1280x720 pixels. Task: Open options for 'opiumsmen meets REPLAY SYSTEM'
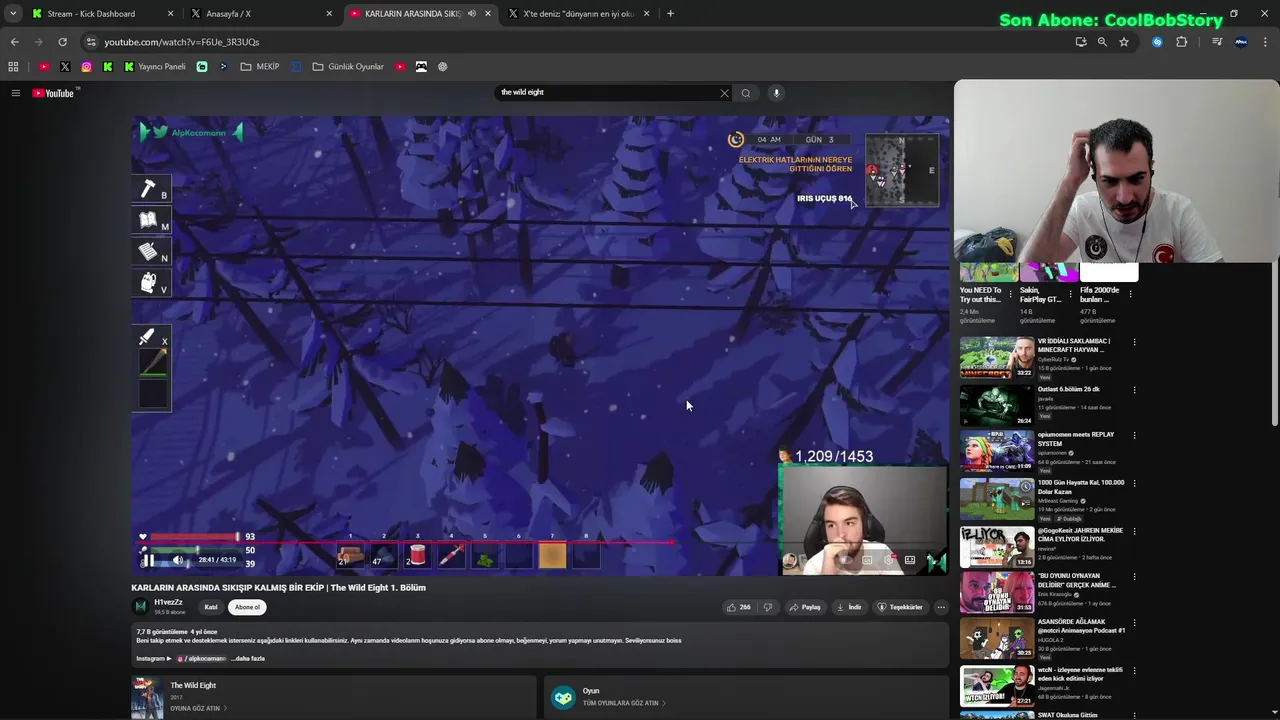pos(1134,436)
